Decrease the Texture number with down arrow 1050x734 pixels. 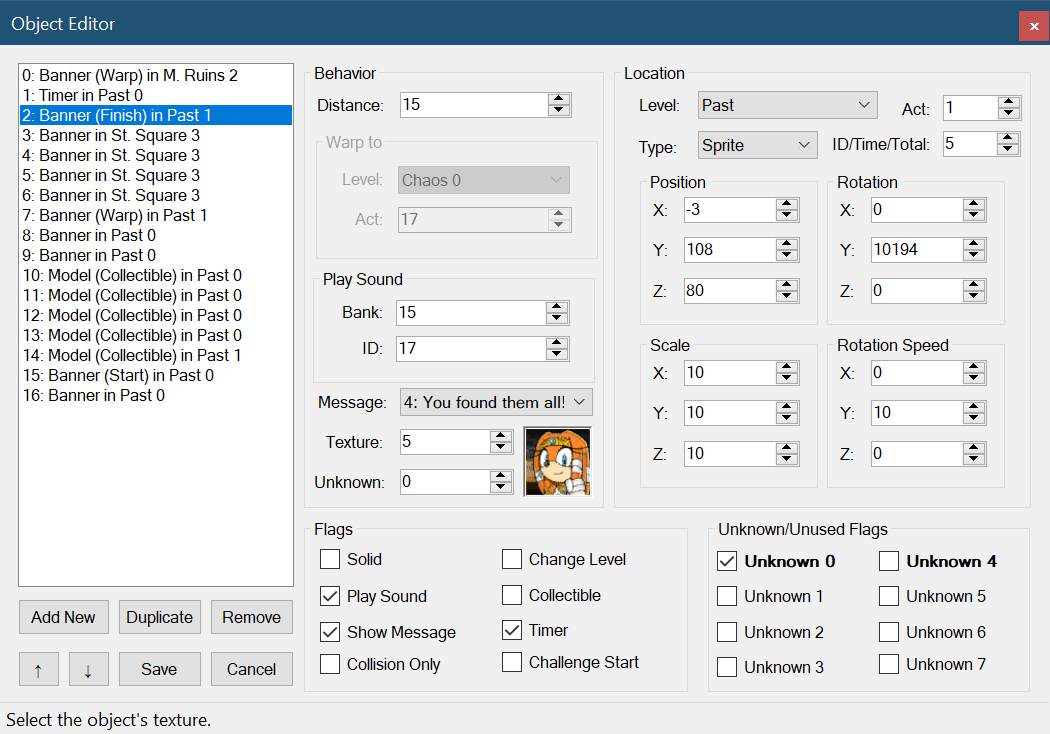tap(501, 447)
